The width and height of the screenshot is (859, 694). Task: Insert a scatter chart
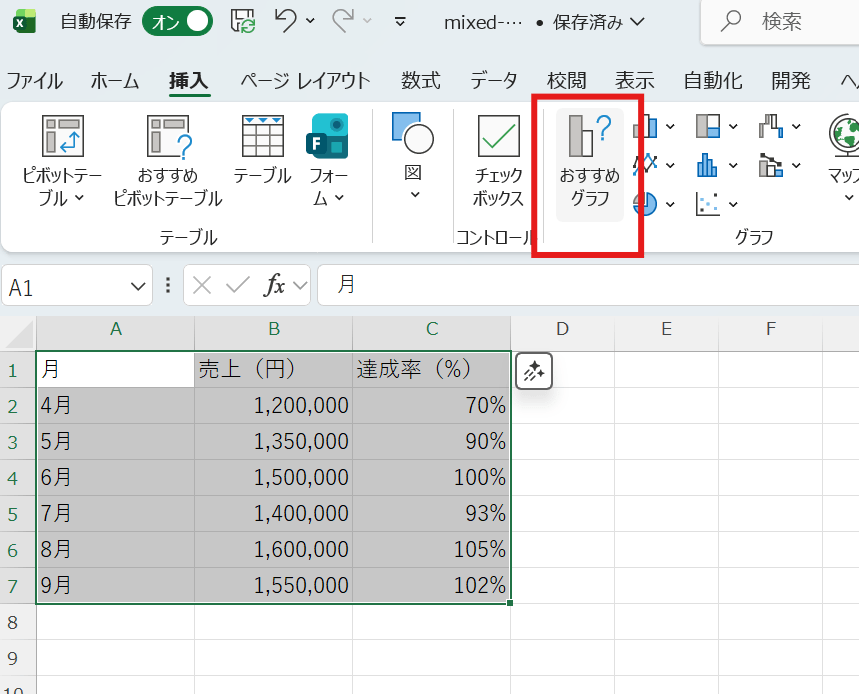point(708,204)
